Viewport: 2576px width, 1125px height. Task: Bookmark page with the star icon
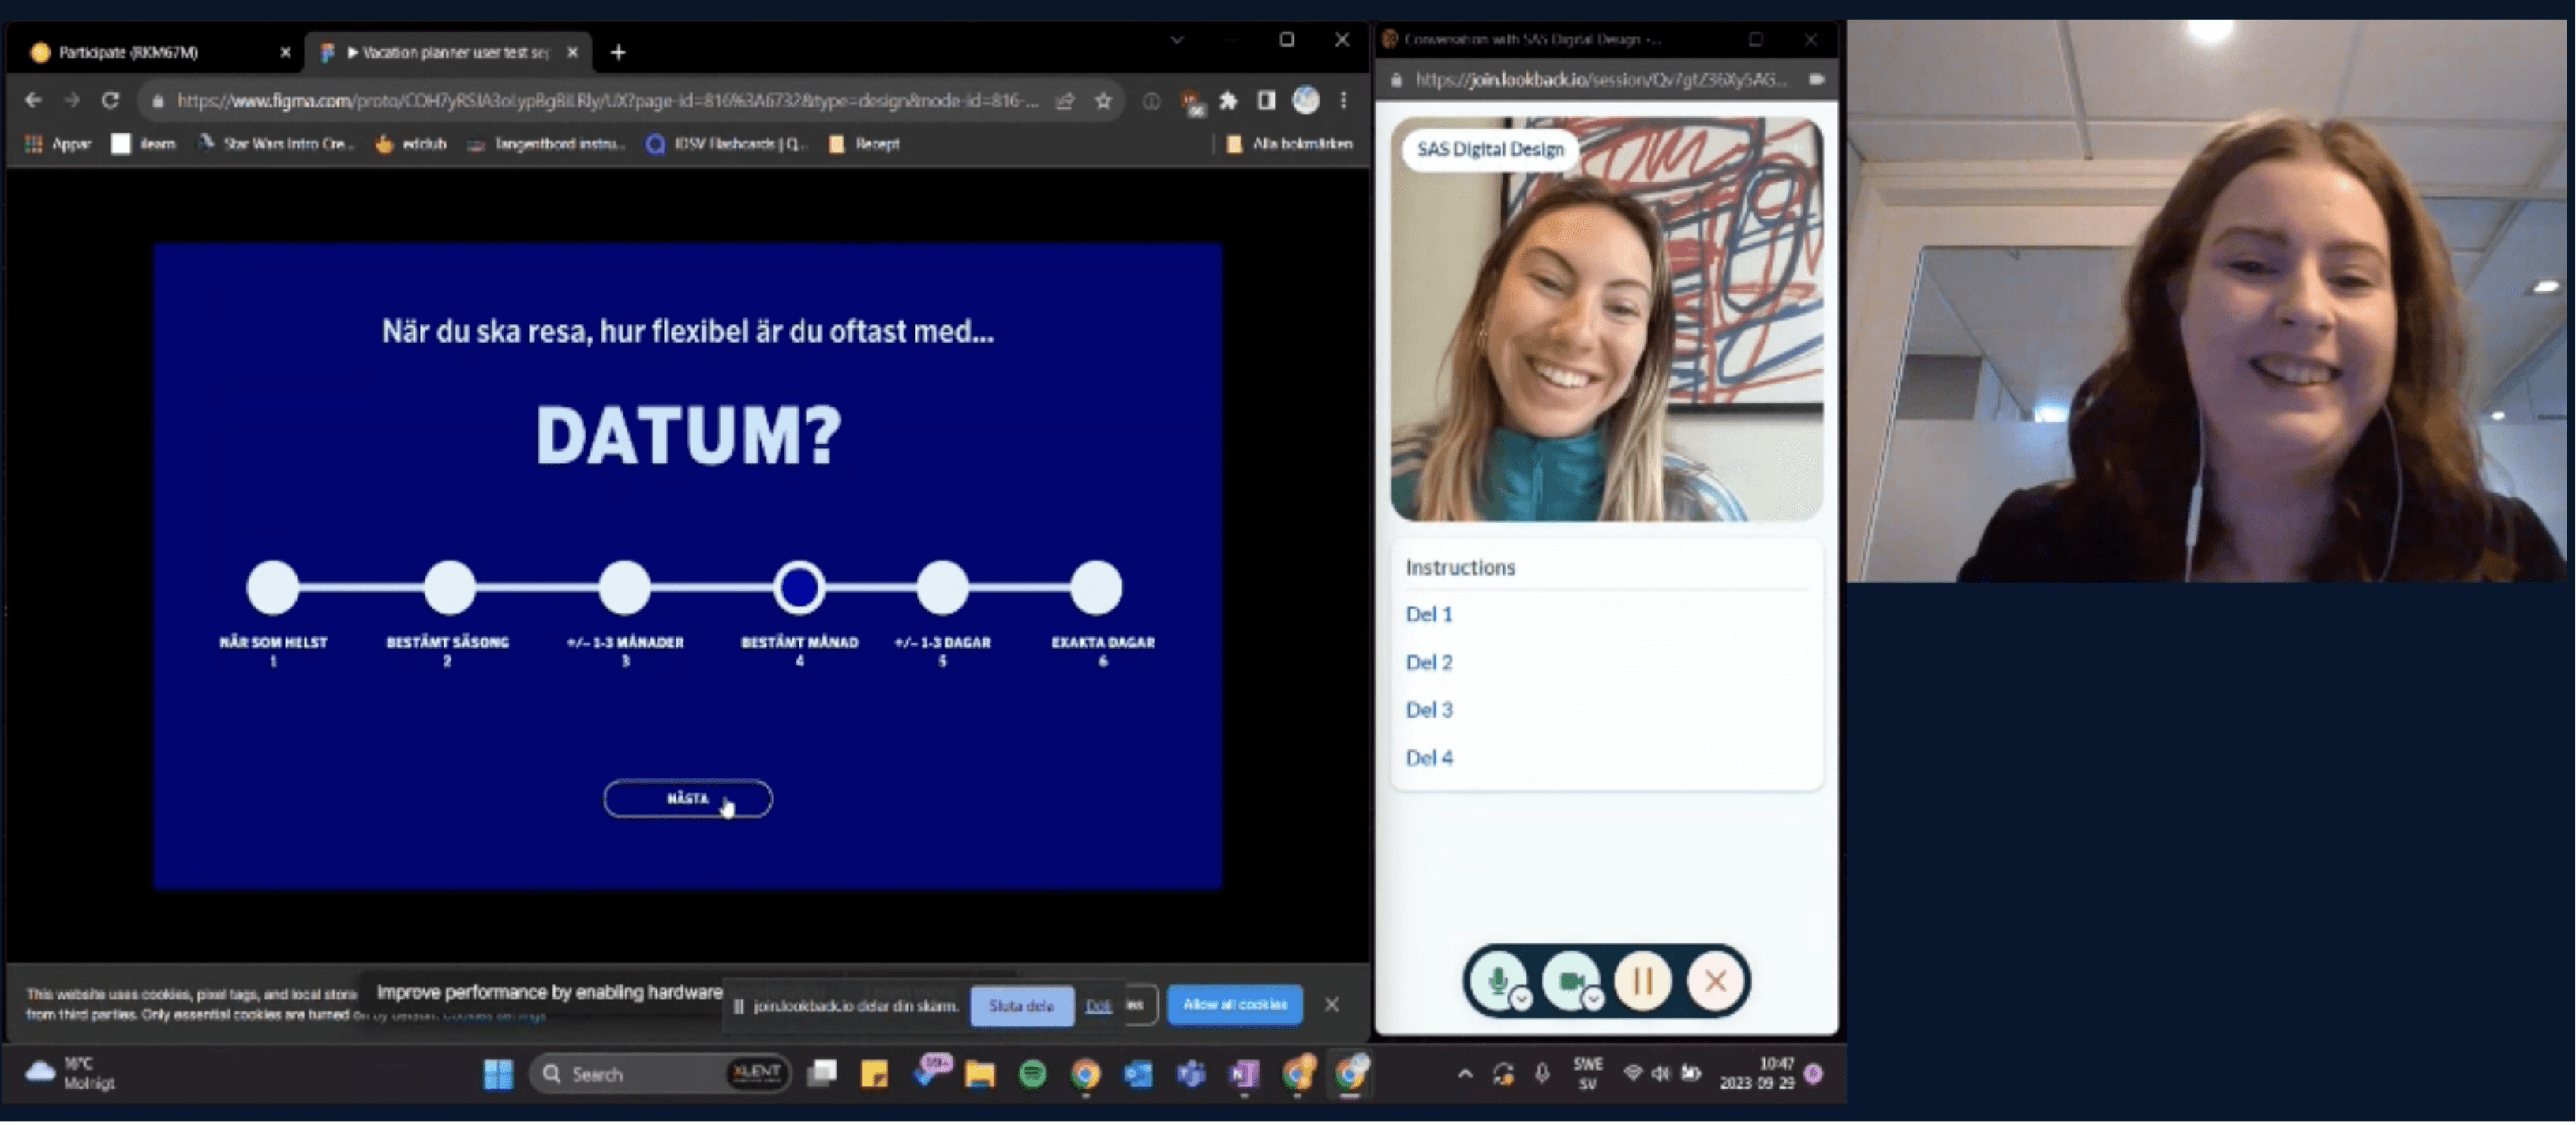(x=1103, y=100)
